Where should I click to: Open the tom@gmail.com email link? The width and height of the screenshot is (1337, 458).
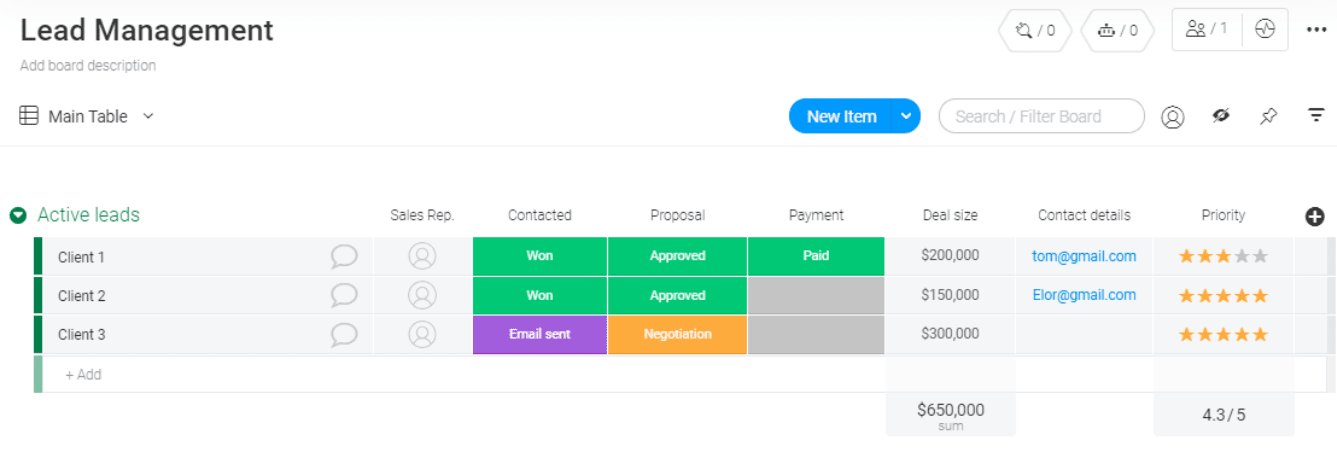(1084, 256)
